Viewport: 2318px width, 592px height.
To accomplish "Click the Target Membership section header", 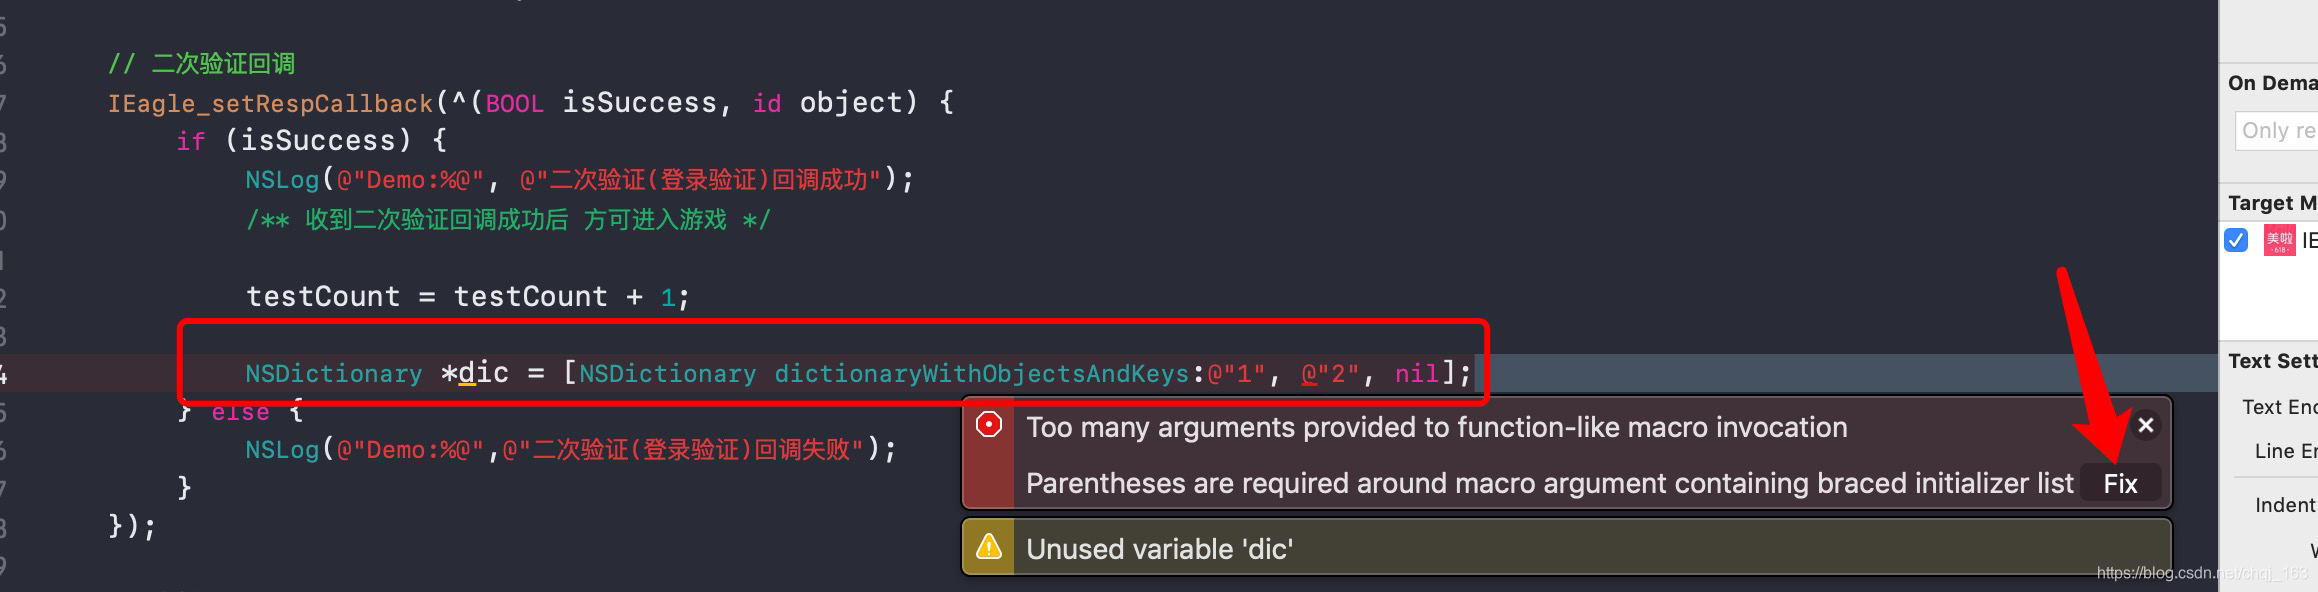I will pyautogui.click(x=2270, y=203).
